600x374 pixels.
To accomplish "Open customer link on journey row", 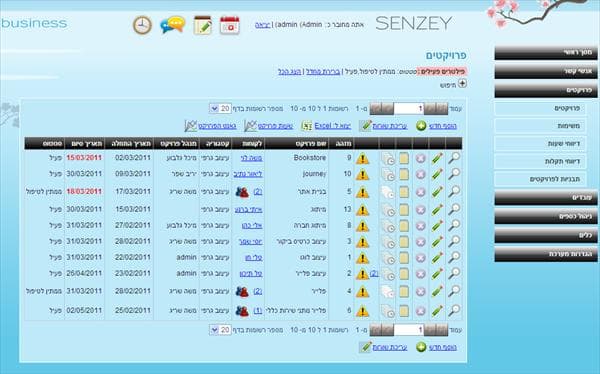I will pos(248,174).
